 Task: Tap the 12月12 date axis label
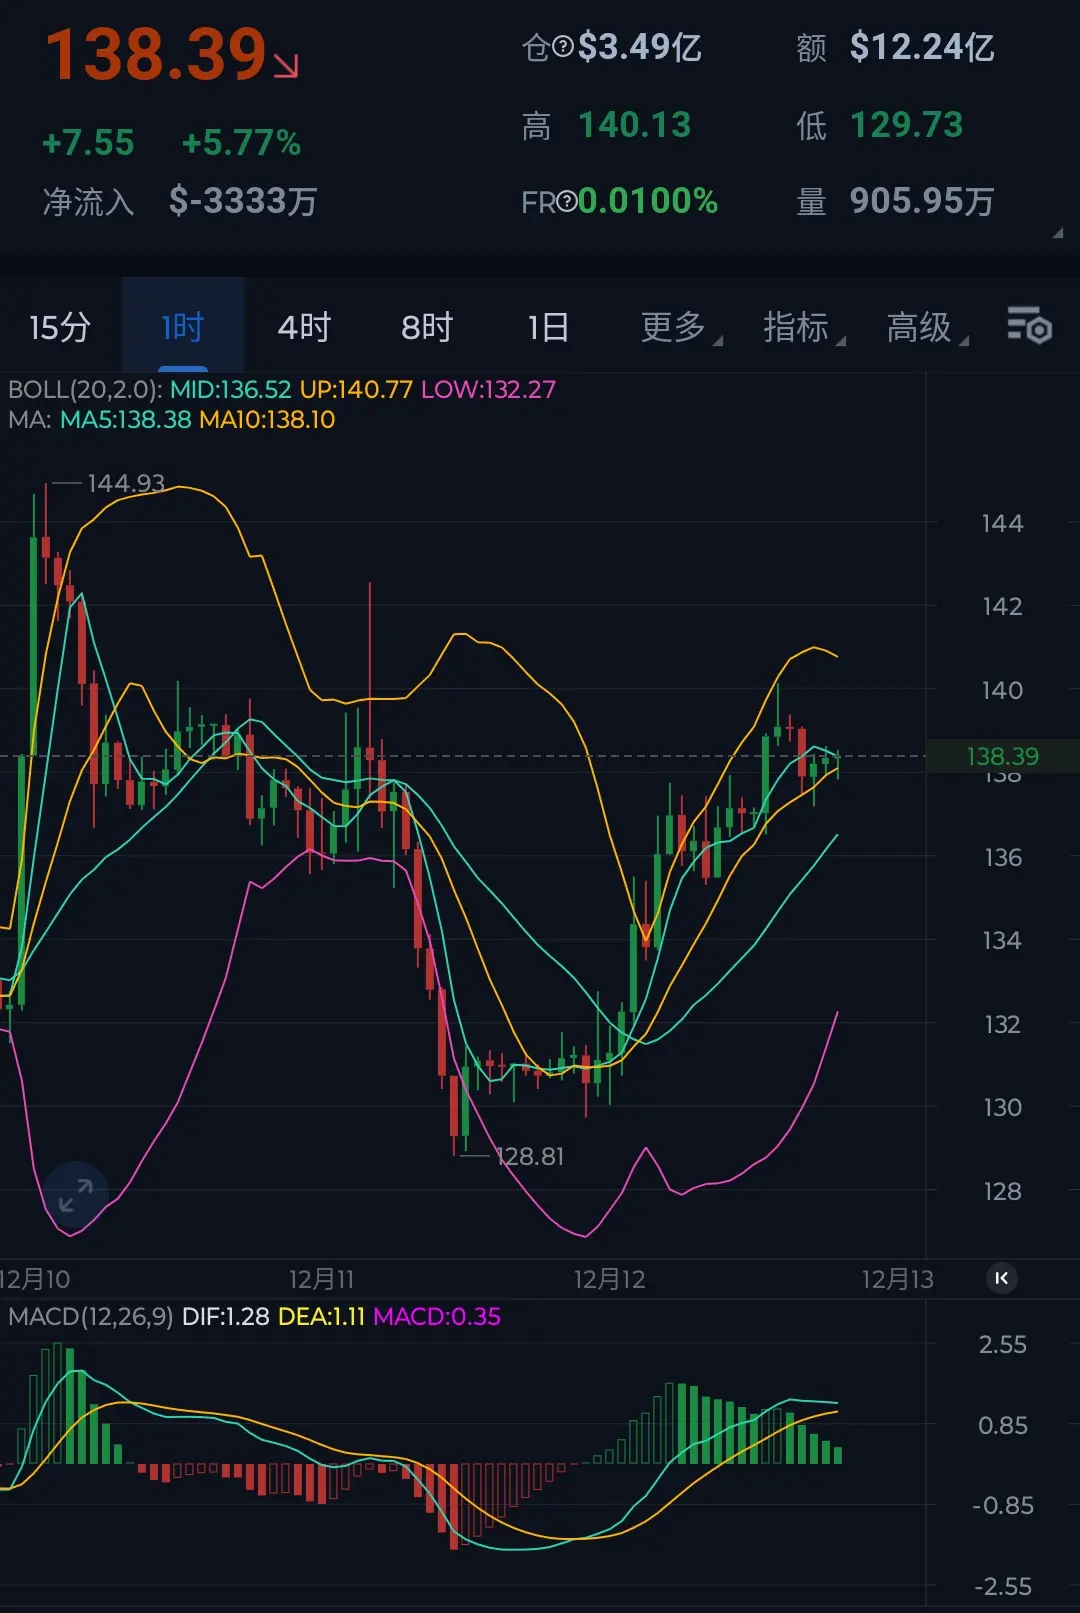pyautogui.click(x=609, y=1279)
